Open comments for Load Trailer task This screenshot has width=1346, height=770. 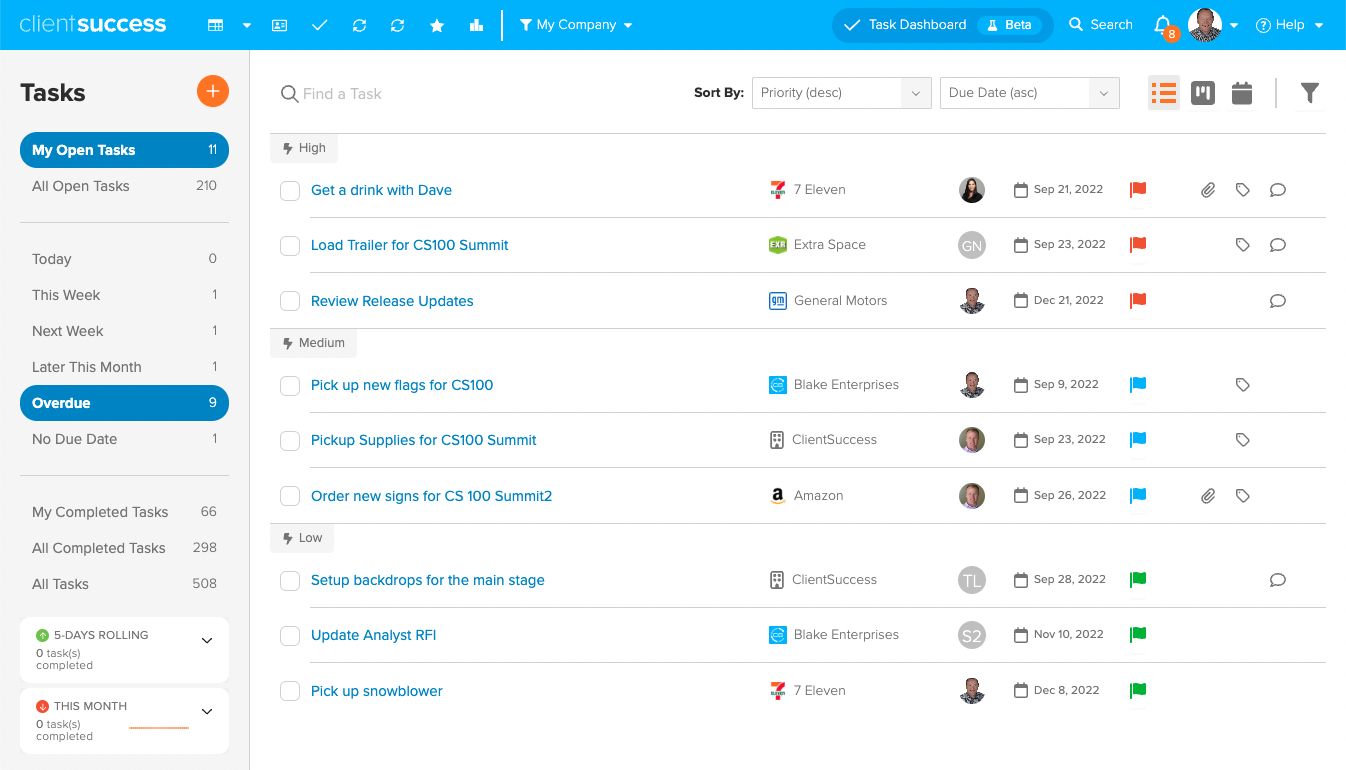tap(1277, 245)
